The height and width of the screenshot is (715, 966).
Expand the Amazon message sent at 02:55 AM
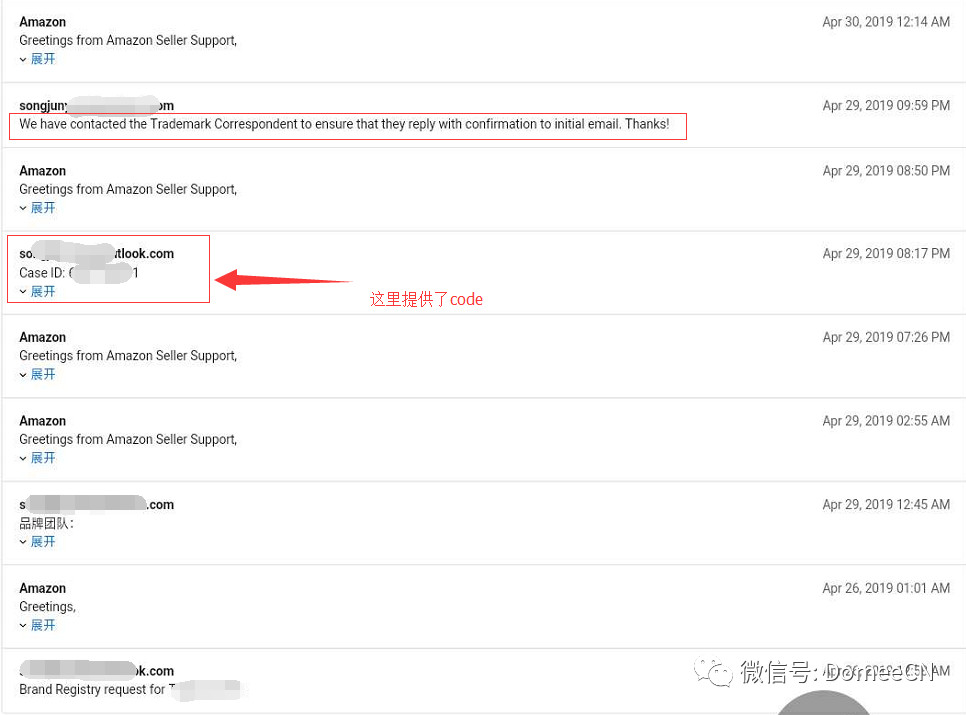38,458
